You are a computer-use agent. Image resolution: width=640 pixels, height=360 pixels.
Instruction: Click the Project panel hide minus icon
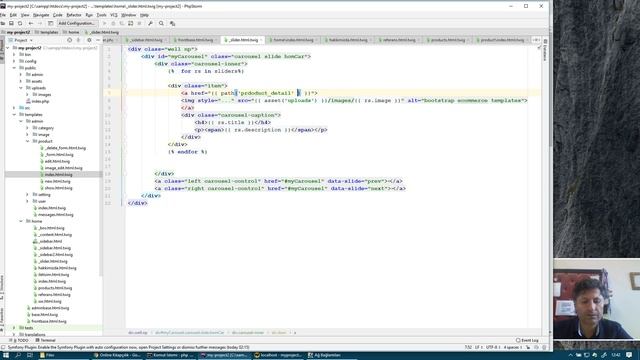98,40
